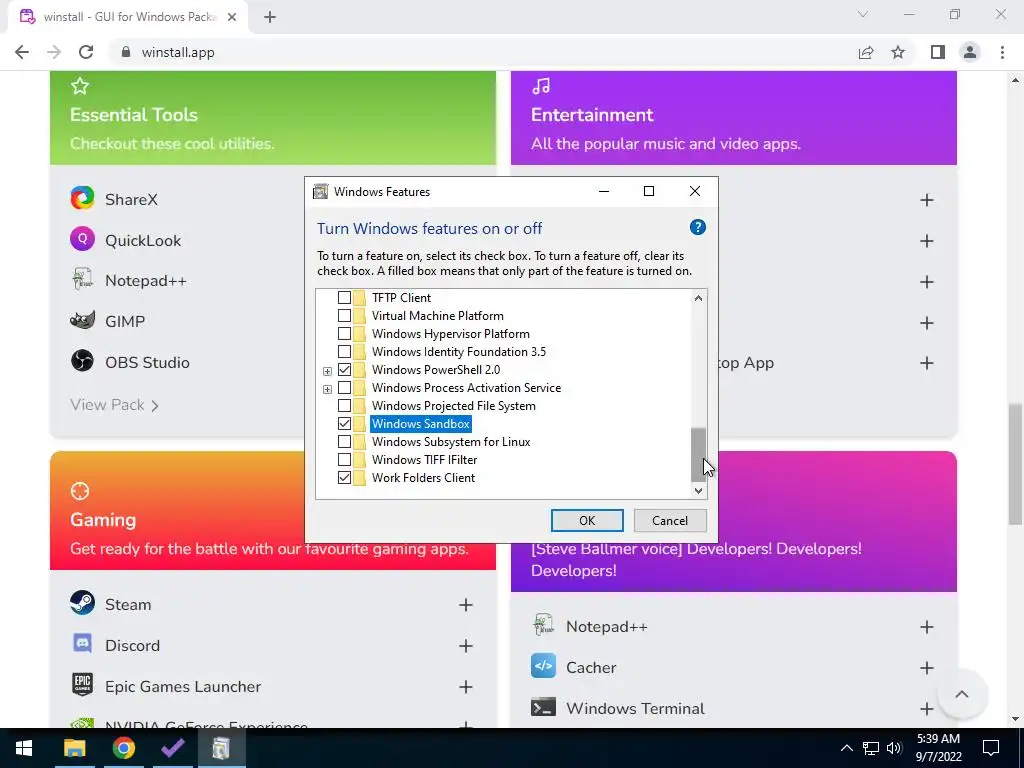The height and width of the screenshot is (768, 1024).
Task: Enable Windows Subsystem for Linux checkbox
Action: [344, 442]
